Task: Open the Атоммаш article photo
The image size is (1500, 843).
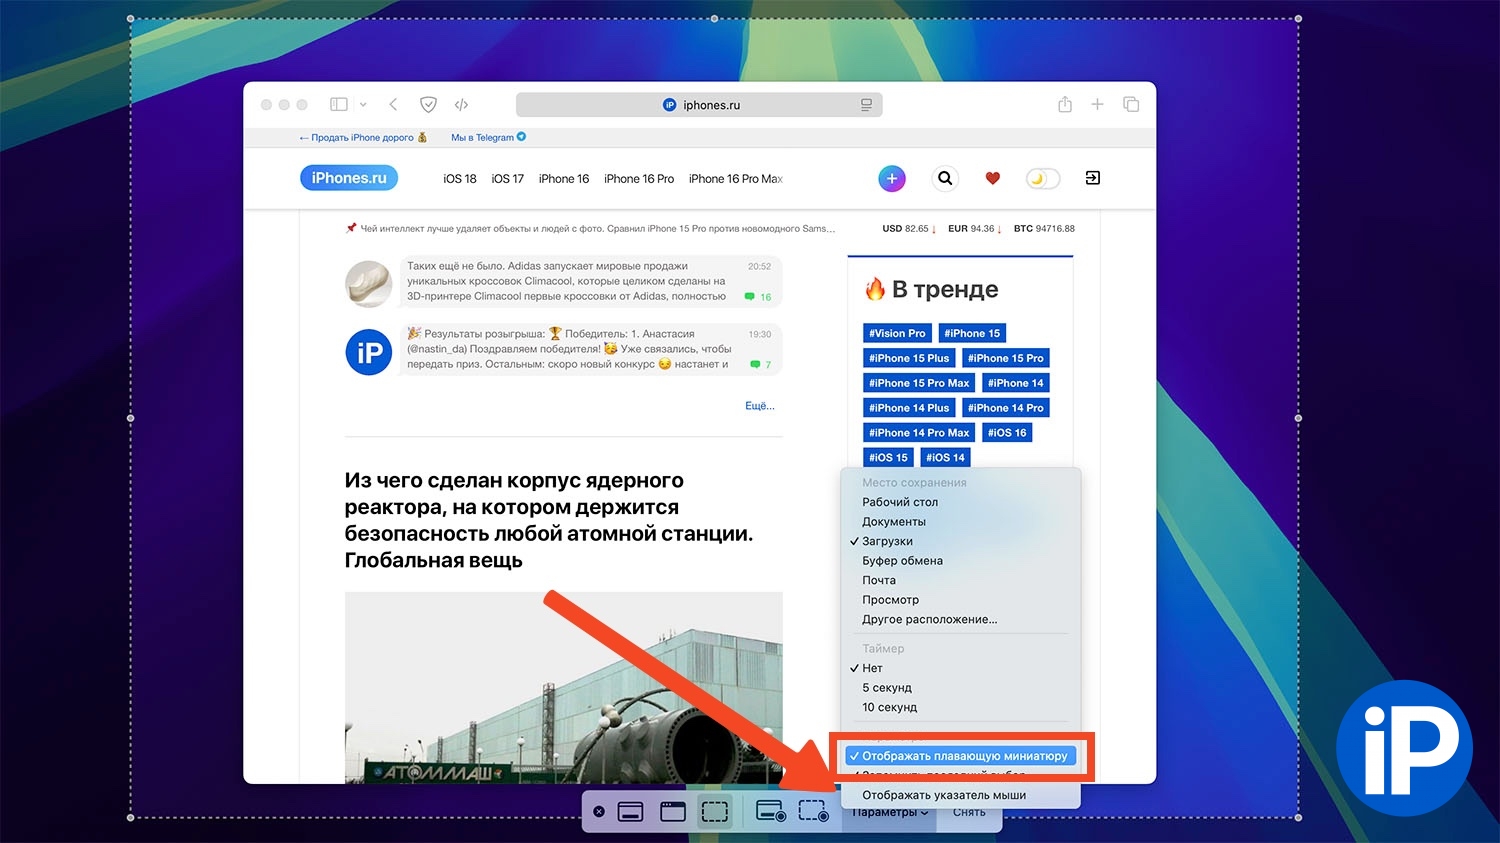Action: coord(564,687)
